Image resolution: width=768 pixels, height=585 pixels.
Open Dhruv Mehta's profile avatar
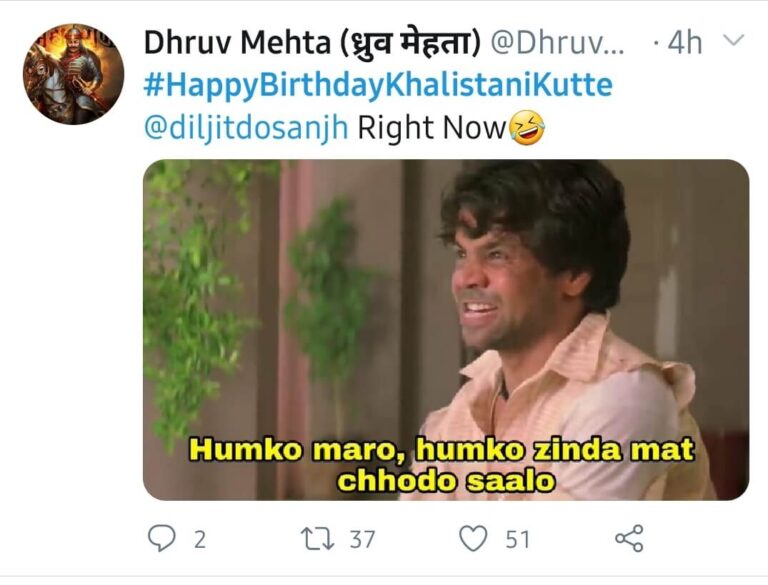point(73,73)
